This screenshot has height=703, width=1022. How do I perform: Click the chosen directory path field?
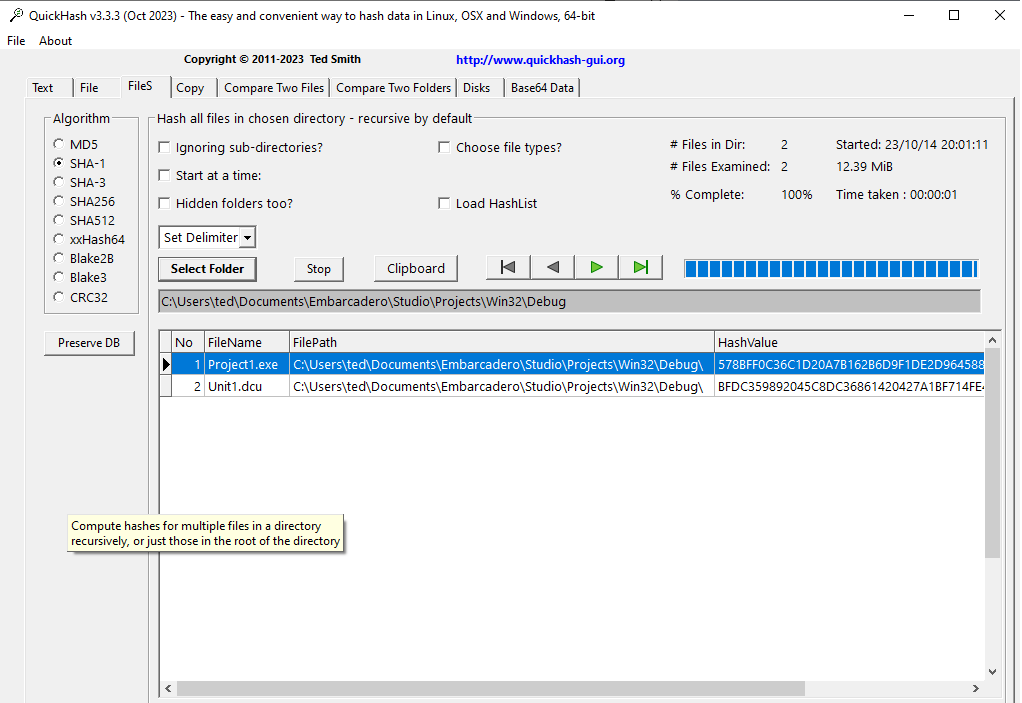coord(569,301)
